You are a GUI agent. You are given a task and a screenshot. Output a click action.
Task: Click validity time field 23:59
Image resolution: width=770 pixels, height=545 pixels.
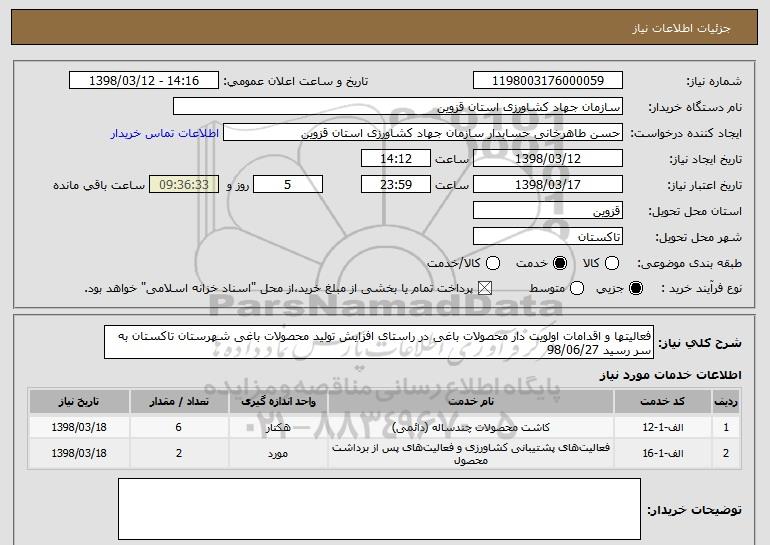click(x=396, y=185)
